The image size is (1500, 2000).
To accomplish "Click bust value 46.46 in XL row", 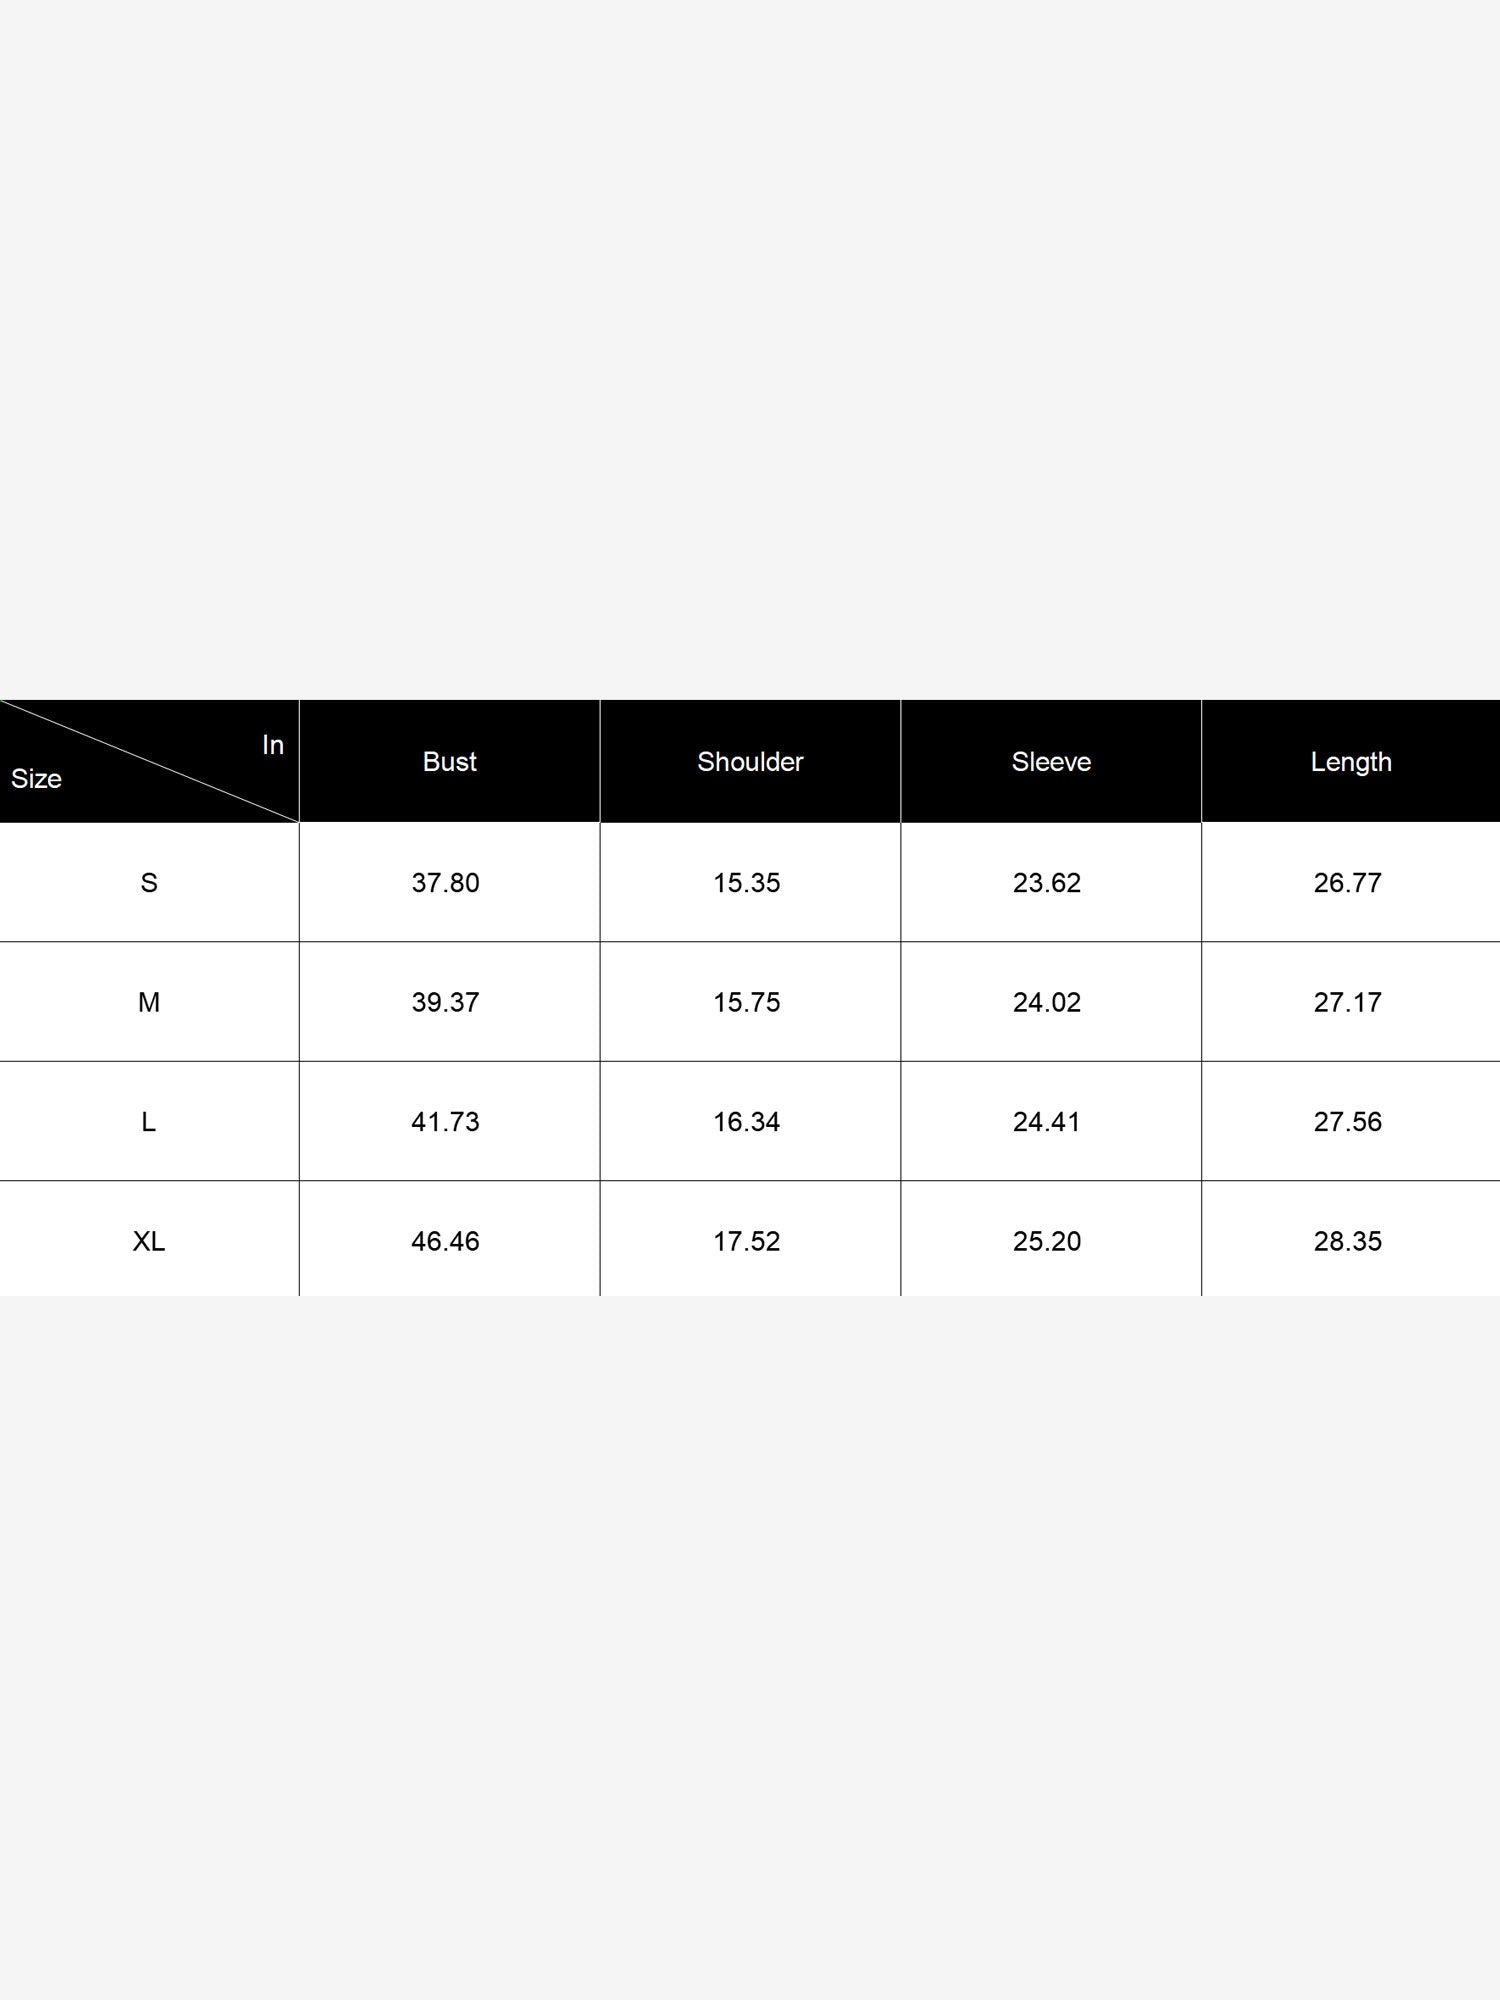I will coord(445,1241).
